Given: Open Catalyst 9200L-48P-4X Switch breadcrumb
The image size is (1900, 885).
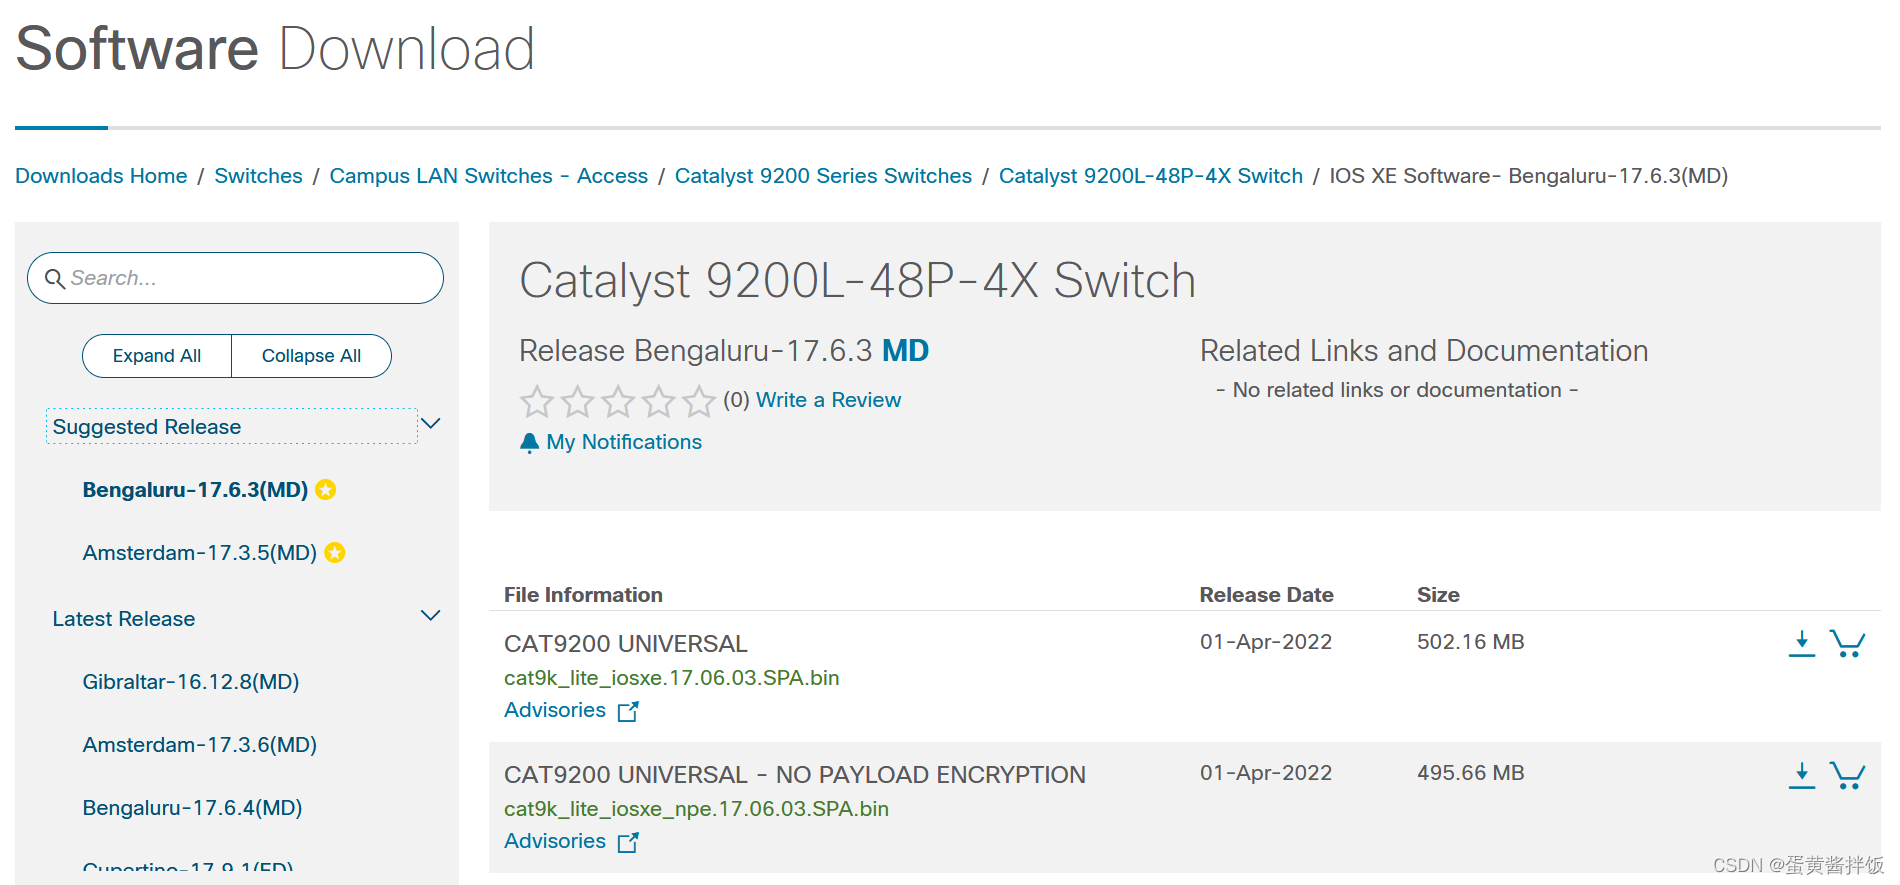Looking at the screenshot, I should pyautogui.click(x=1151, y=176).
